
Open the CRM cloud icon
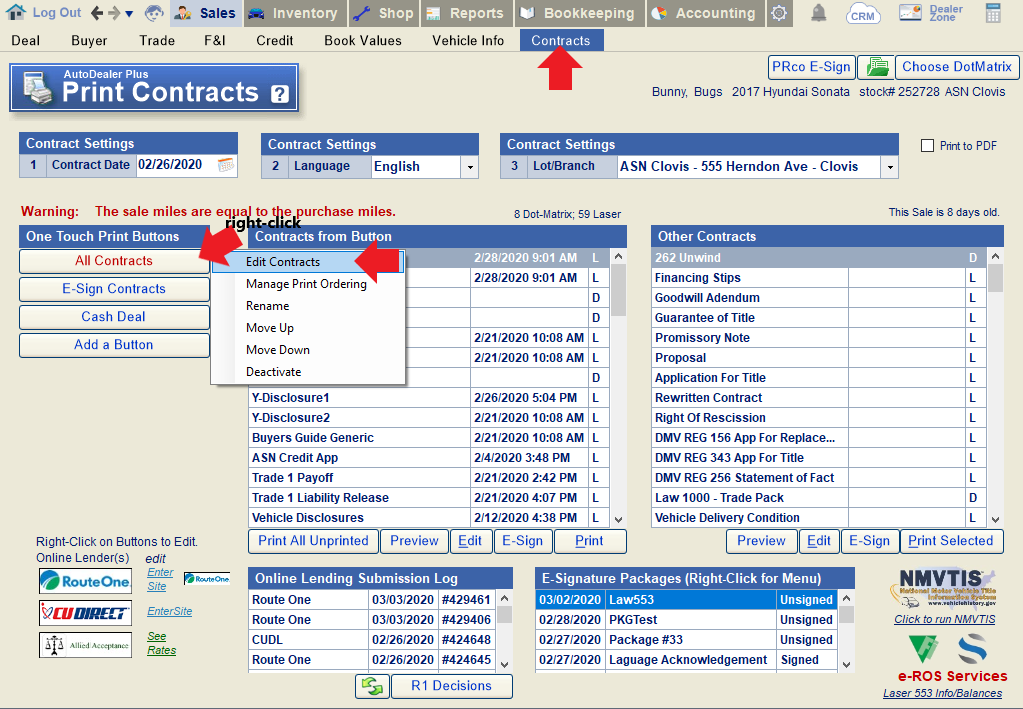pos(863,14)
